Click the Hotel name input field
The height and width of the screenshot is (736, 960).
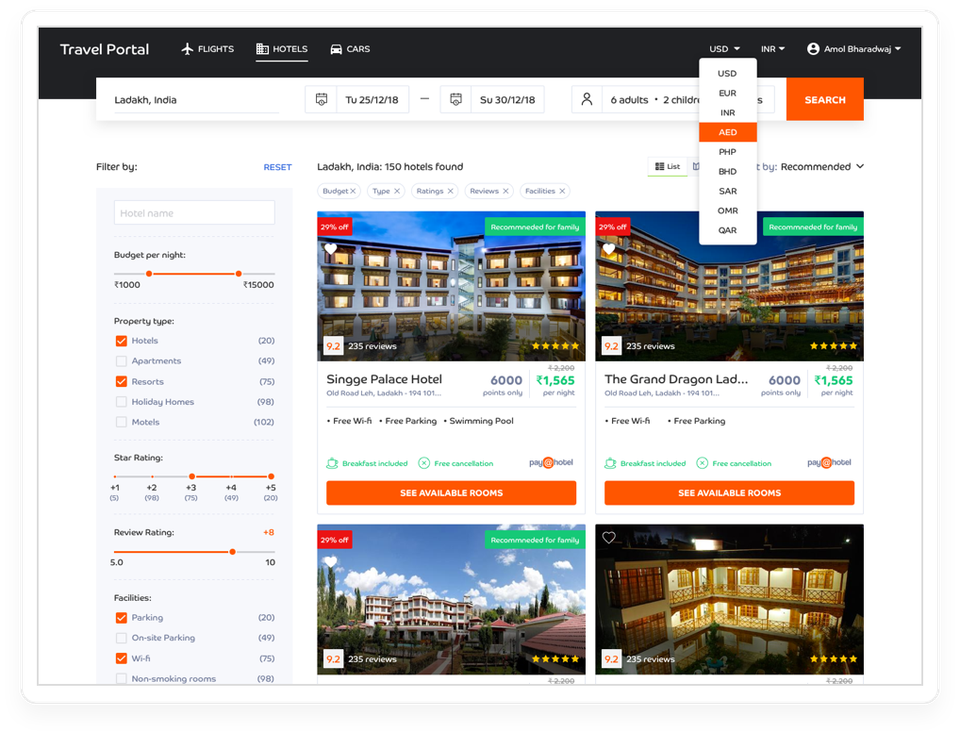(x=194, y=213)
